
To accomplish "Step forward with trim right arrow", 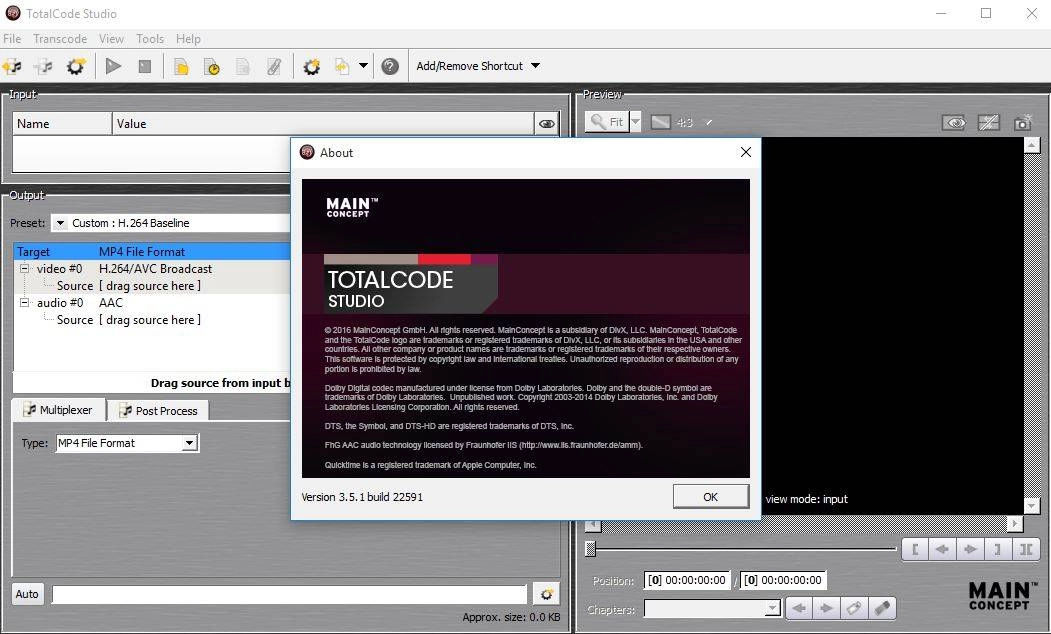I will 971,550.
